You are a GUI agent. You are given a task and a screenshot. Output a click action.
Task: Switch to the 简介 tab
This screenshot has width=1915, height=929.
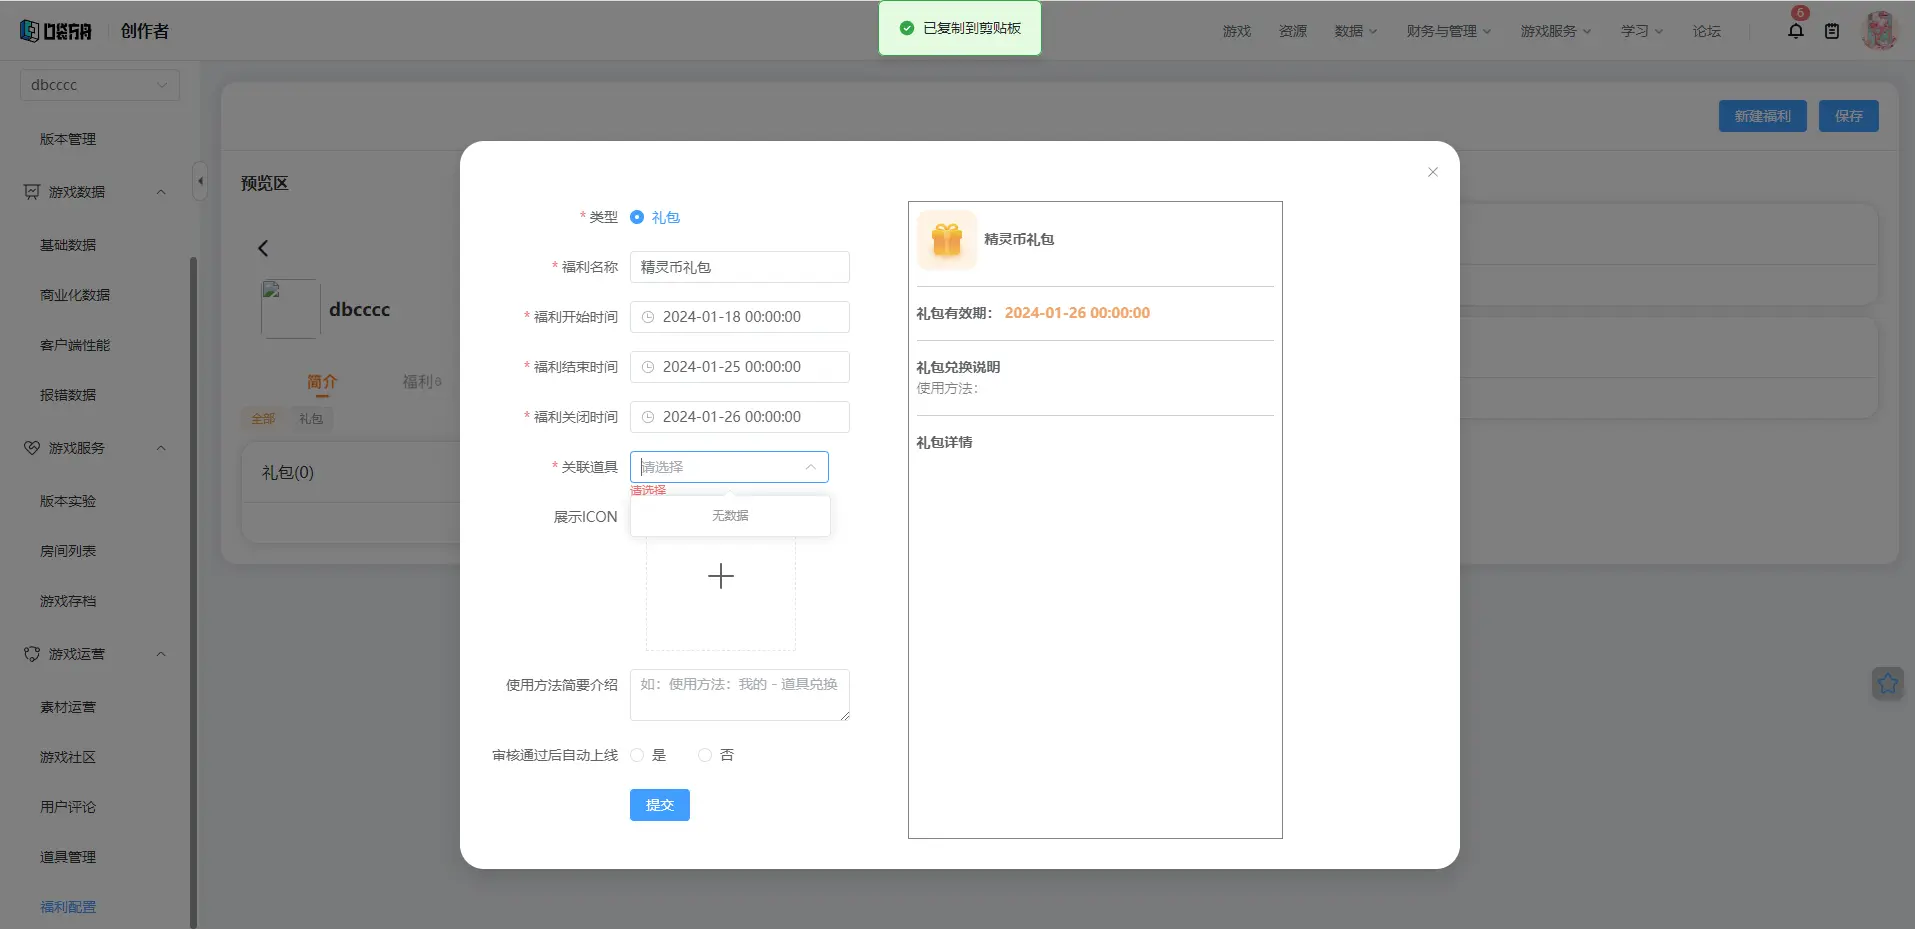tap(322, 382)
